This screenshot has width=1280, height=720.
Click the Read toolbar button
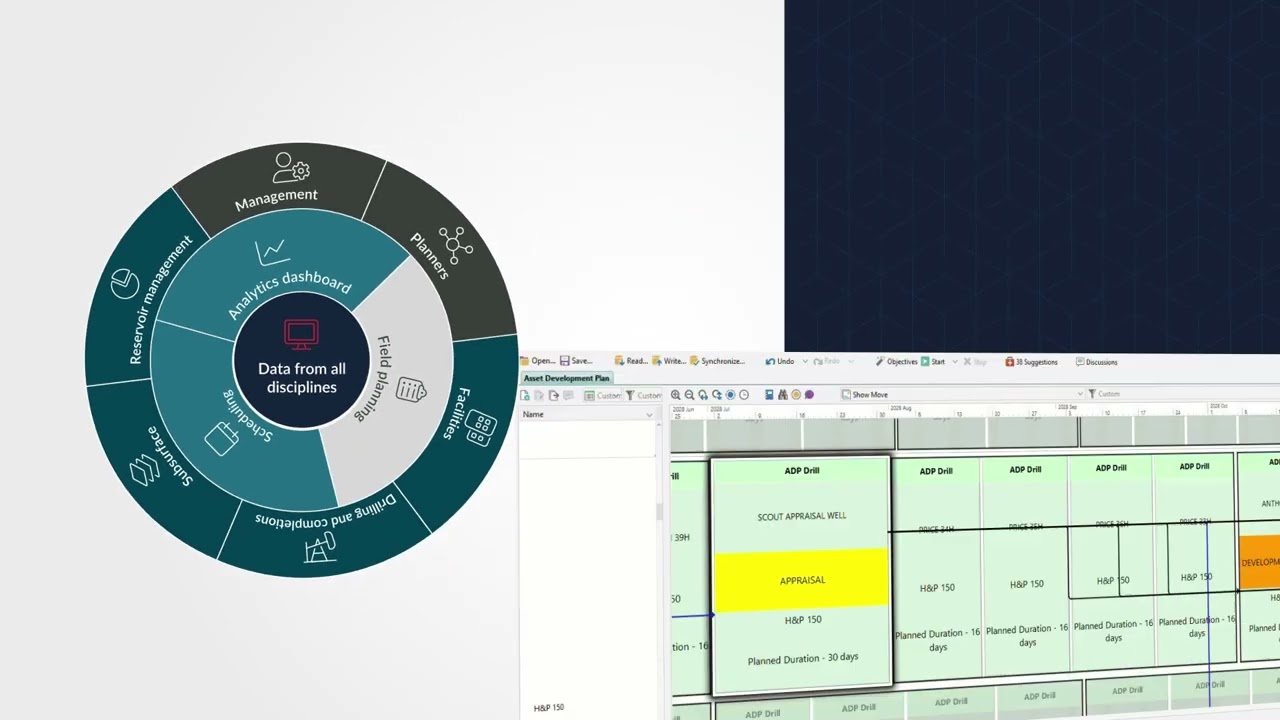(x=631, y=361)
